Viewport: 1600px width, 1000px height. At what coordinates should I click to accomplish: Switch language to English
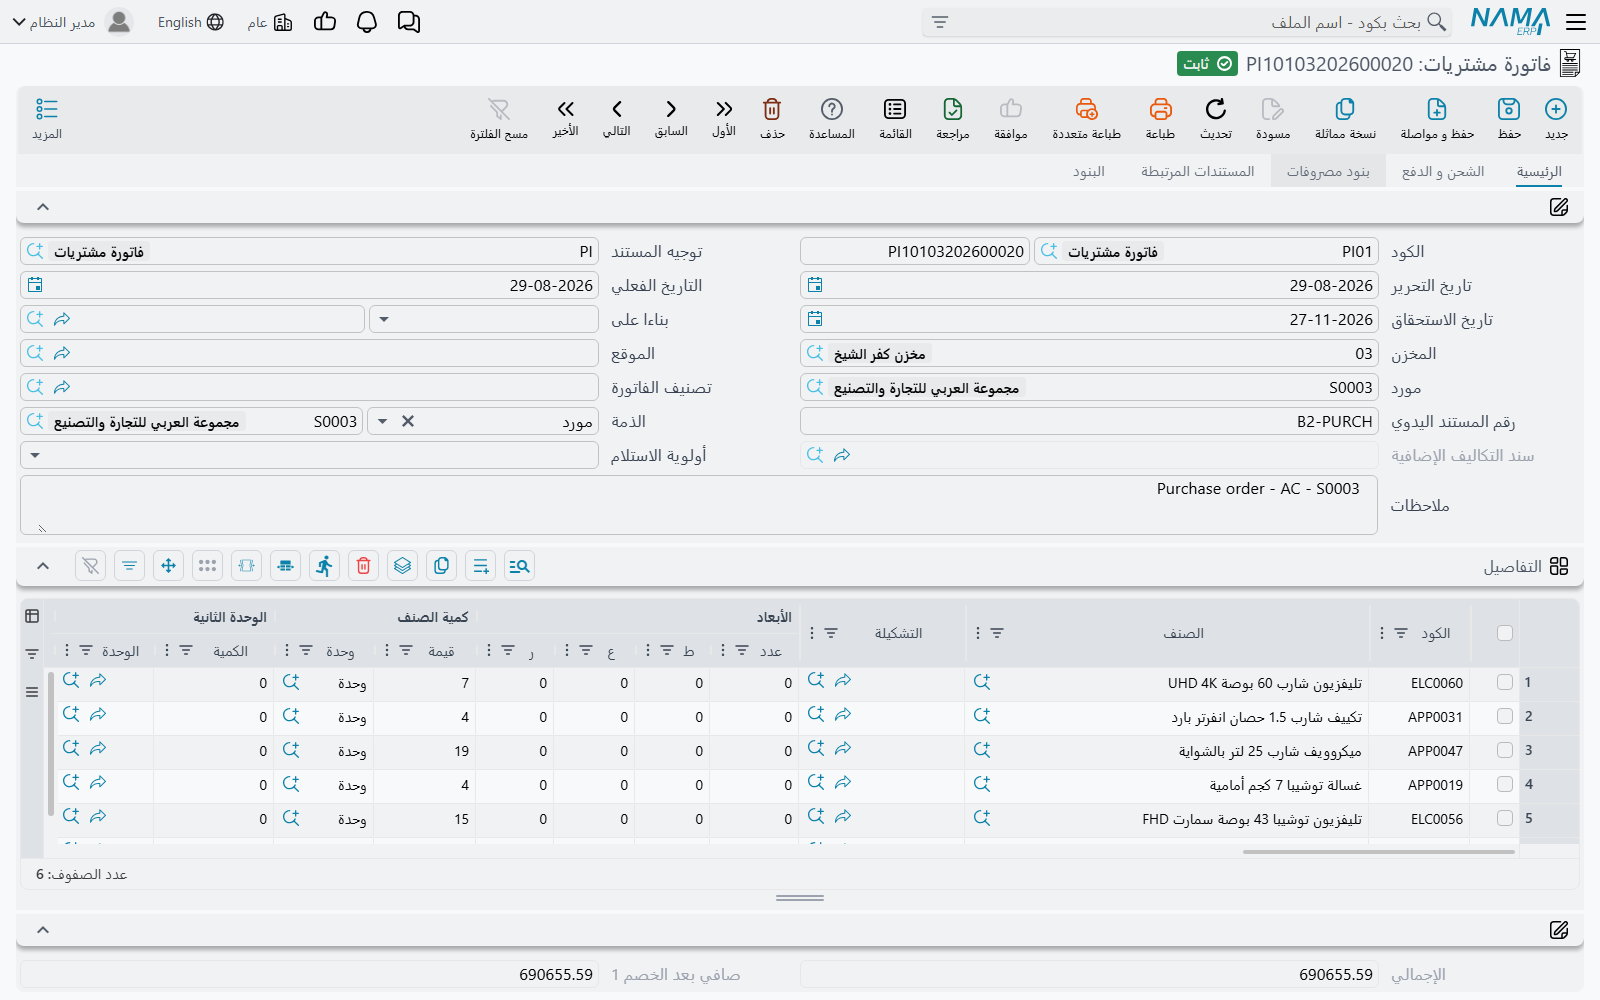191,22
